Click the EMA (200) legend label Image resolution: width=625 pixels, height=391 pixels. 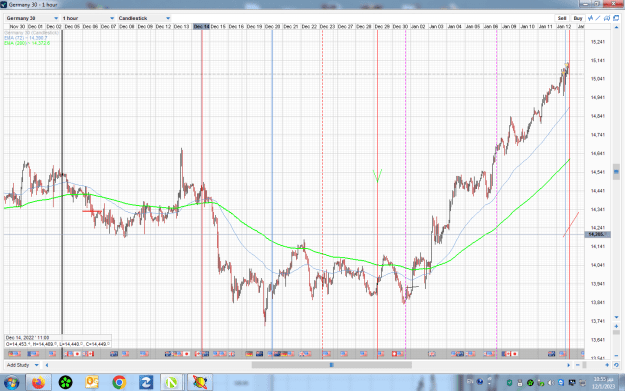[27, 43]
